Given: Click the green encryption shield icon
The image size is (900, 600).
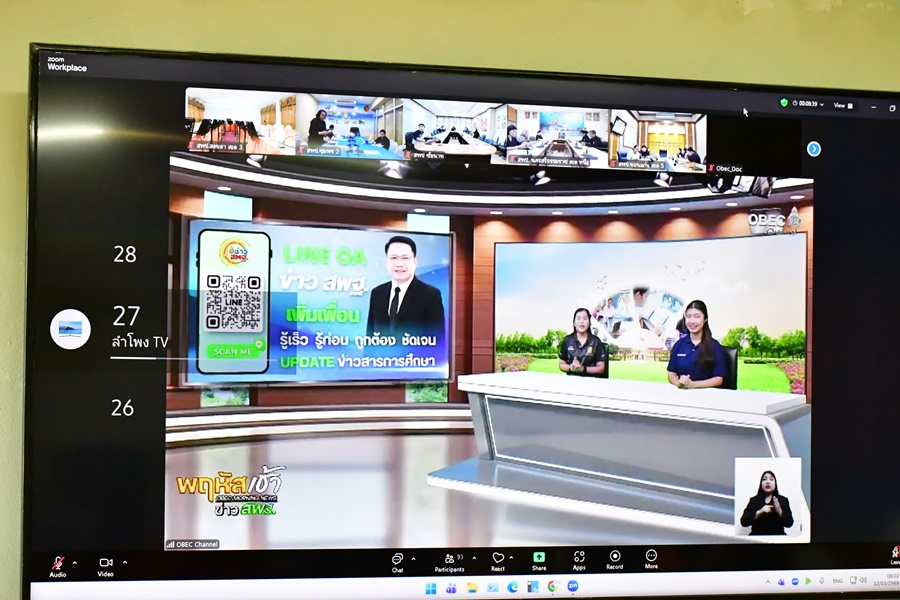Looking at the screenshot, I should tap(784, 103).
